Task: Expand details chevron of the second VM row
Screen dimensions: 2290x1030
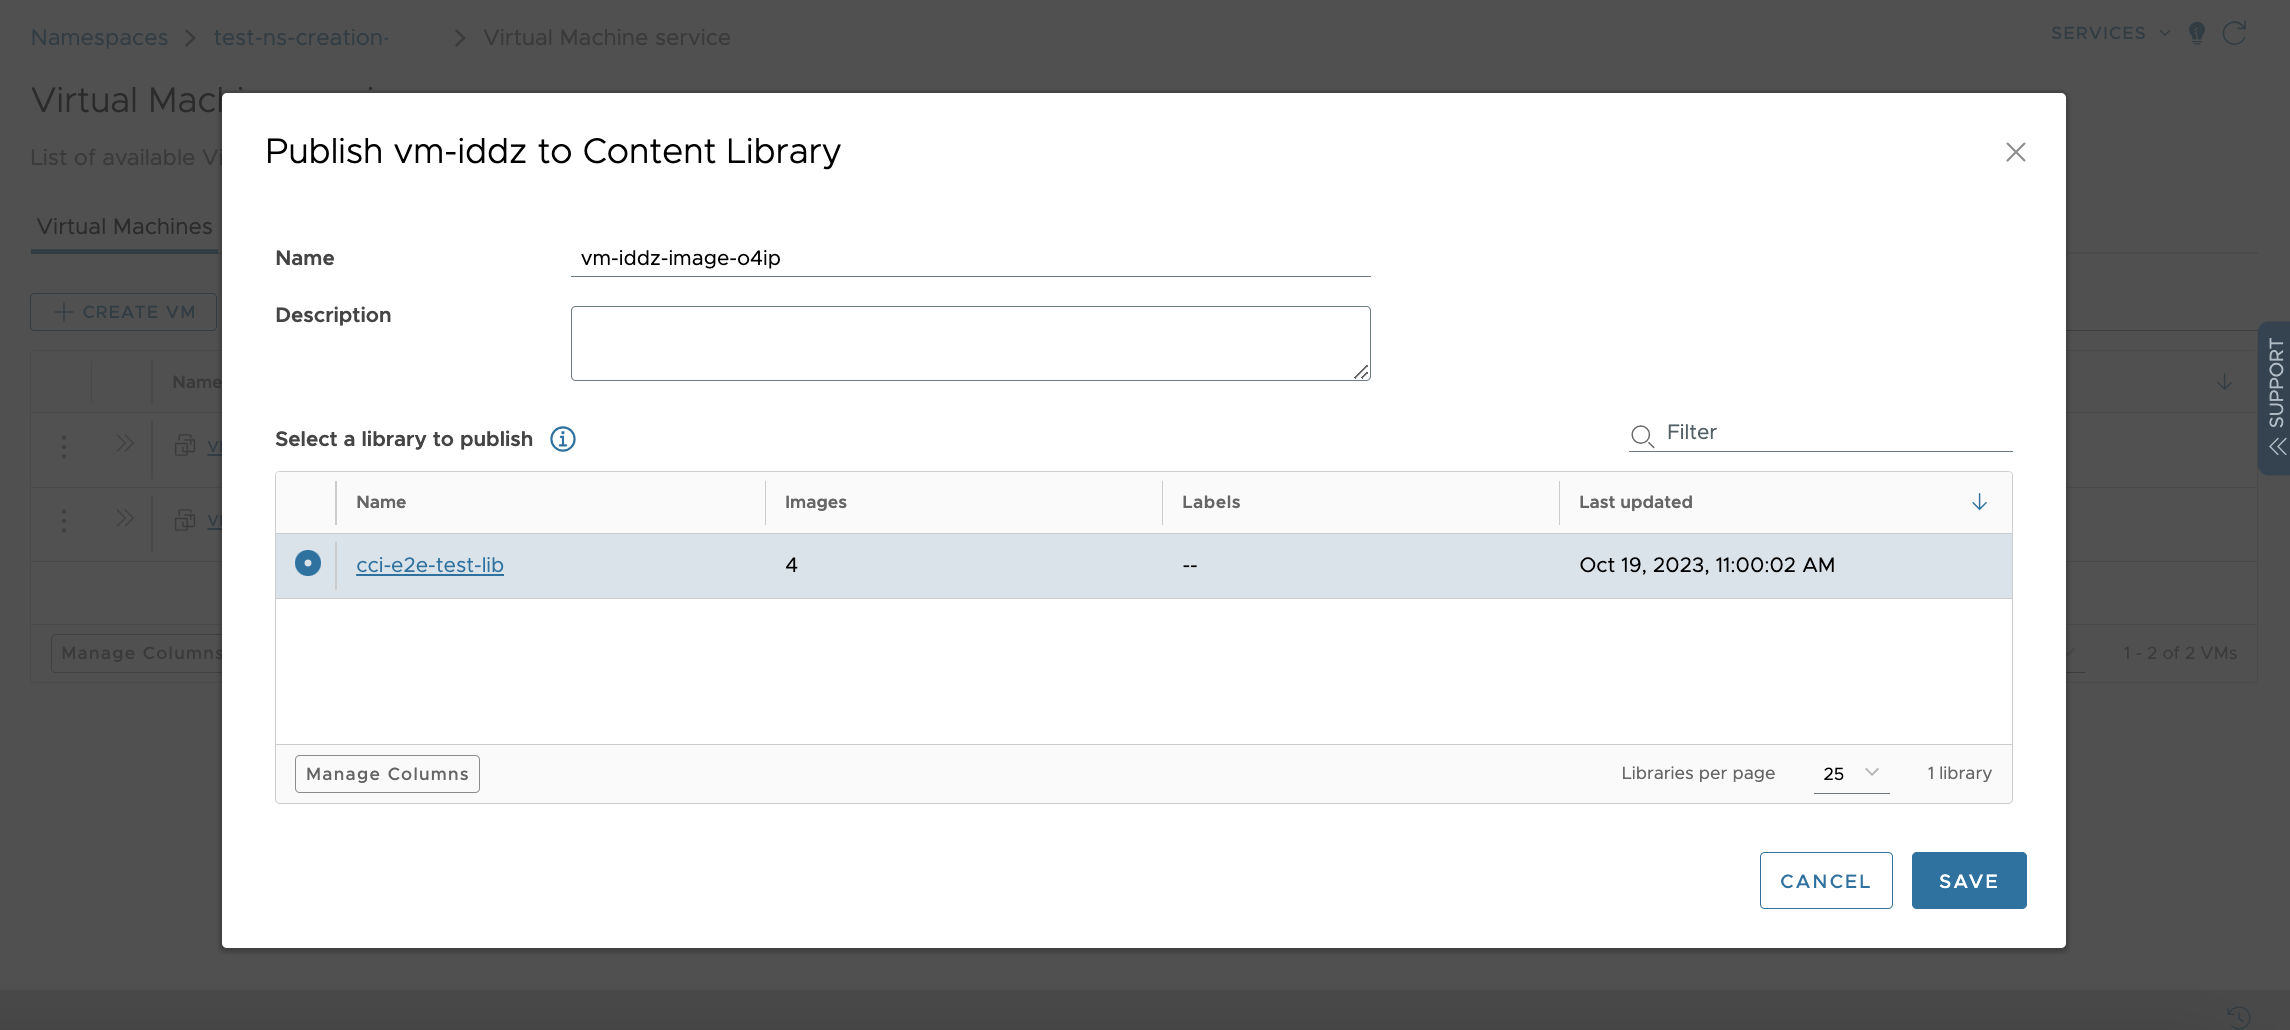Action: (x=124, y=518)
